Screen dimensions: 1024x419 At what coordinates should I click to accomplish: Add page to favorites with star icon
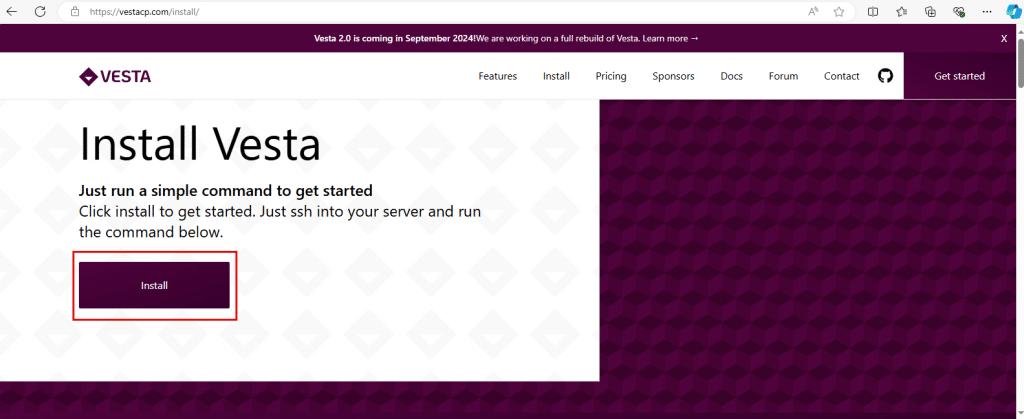point(839,12)
